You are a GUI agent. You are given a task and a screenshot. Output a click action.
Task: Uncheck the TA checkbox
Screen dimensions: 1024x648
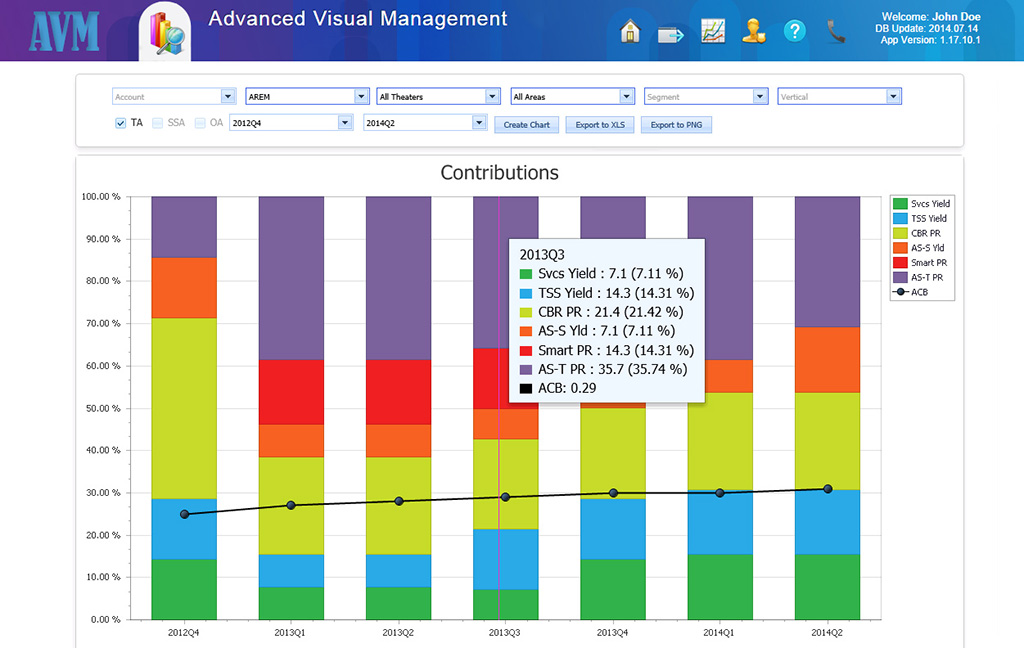pyautogui.click(x=121, y=123)
